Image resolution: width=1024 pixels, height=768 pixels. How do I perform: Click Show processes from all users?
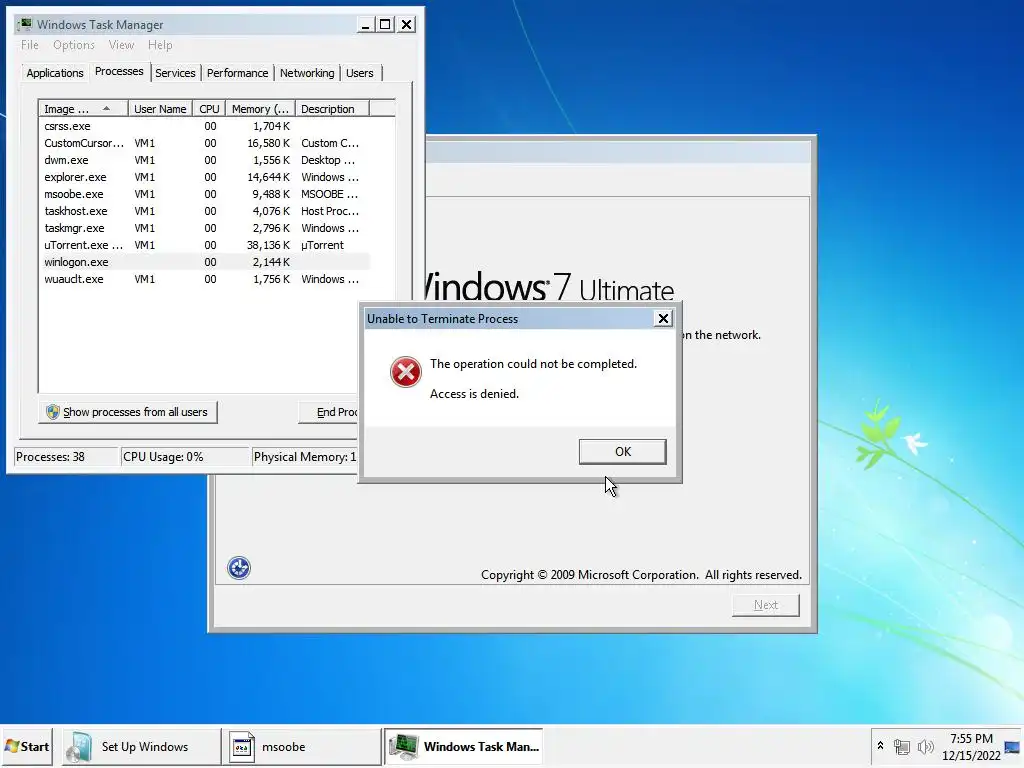pyautogui.click(x=128, y=412)
